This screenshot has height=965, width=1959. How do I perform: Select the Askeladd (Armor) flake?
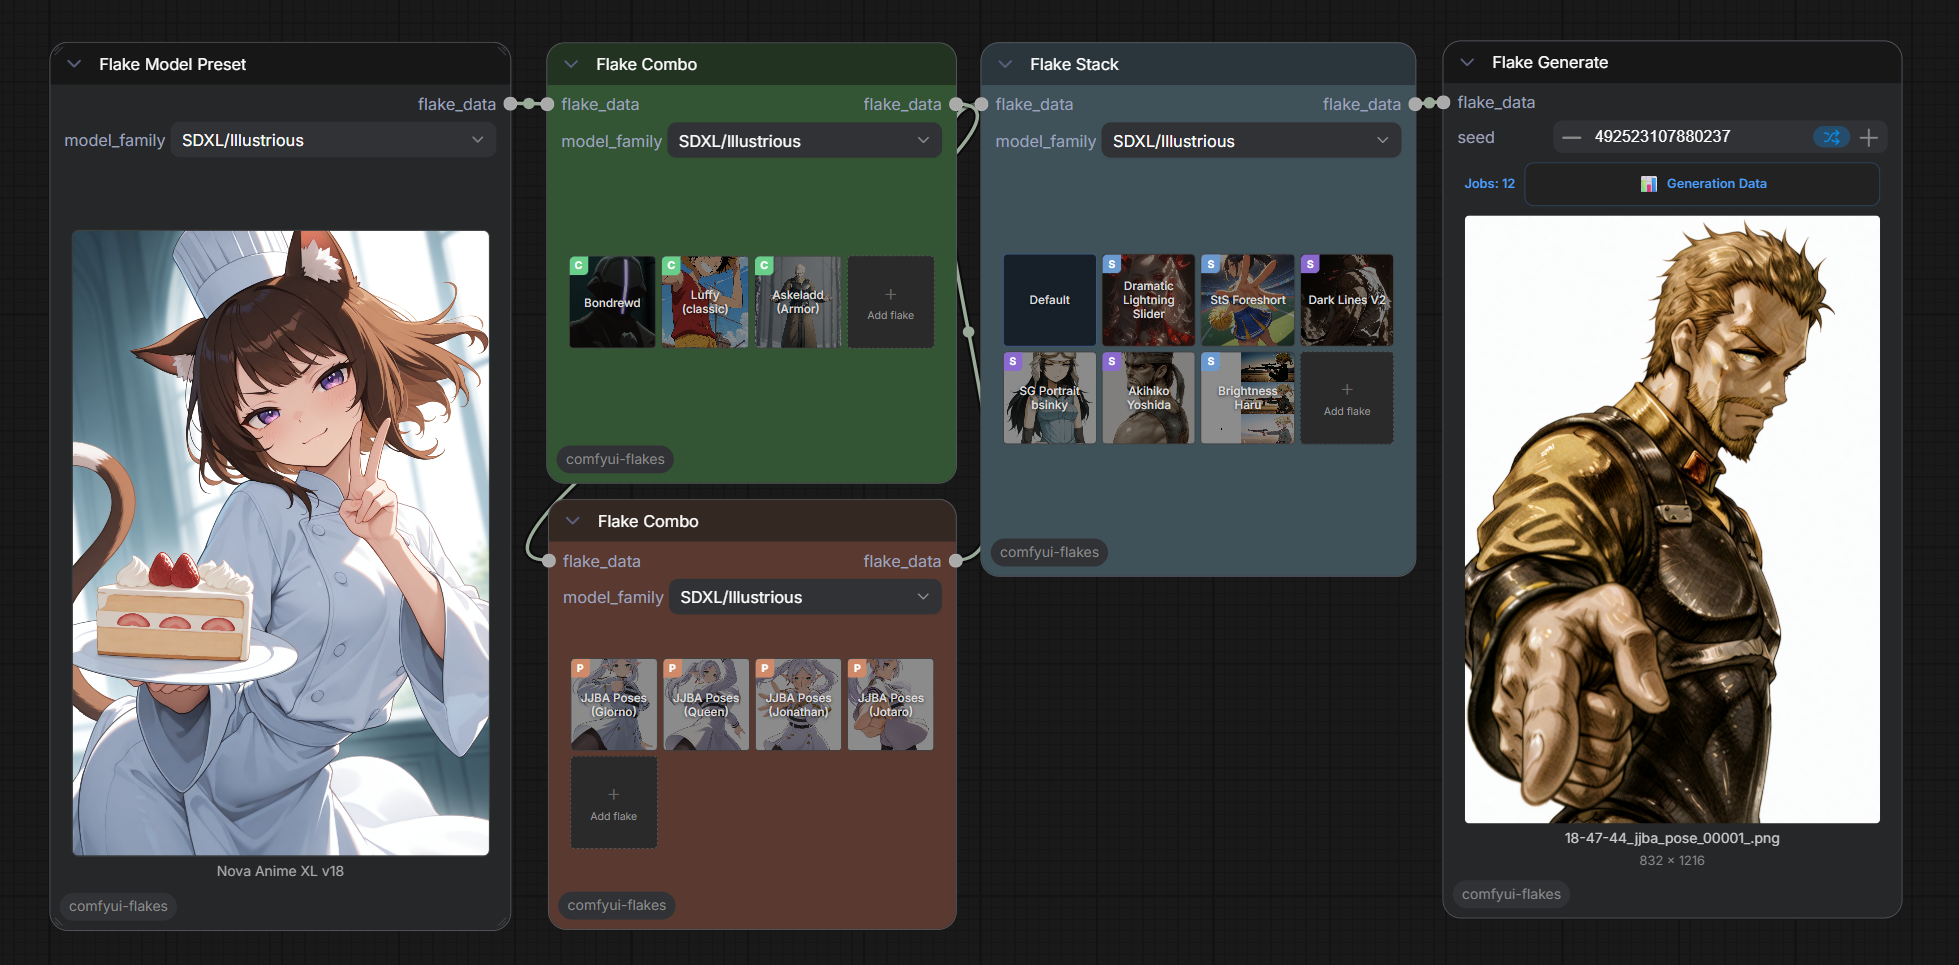798,302
